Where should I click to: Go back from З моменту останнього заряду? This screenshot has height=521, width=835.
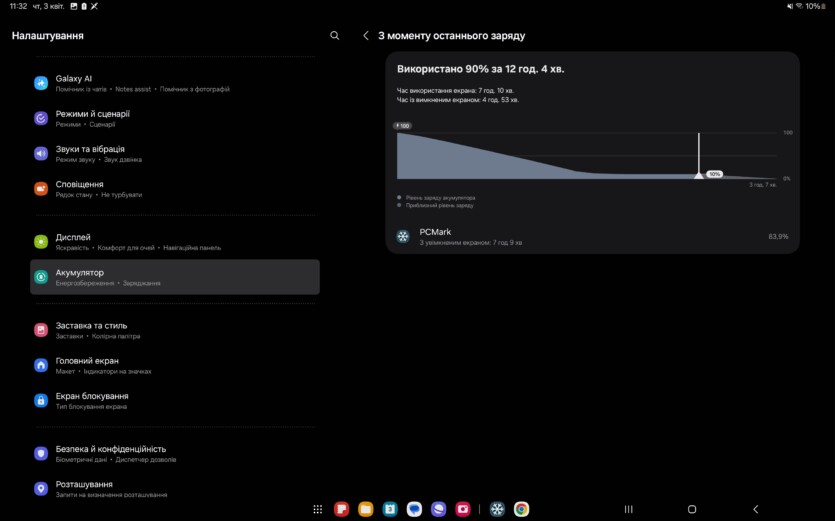tap(365, 36)
